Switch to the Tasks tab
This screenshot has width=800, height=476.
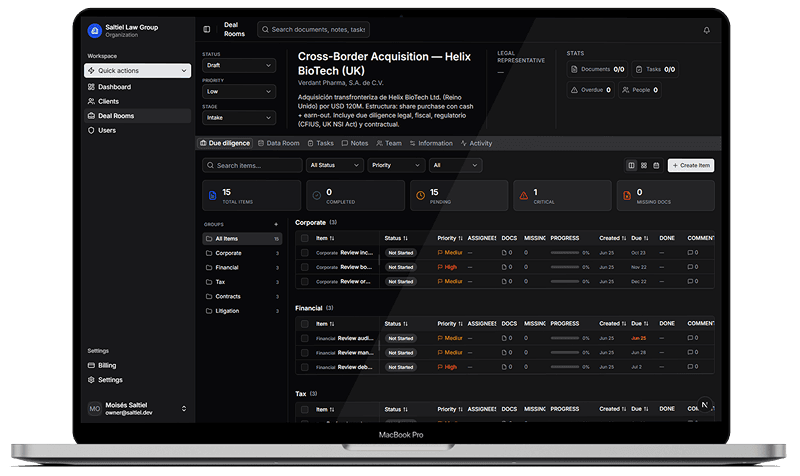point(320,143)
